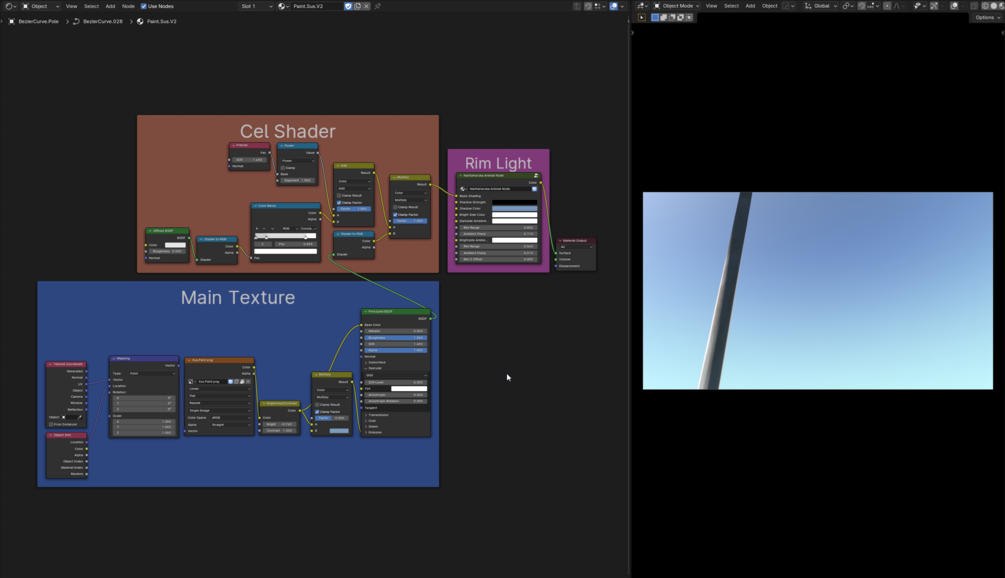Click the Shadow Color swatch on the Rim Light node
This screenshot has height=578, width=1005.
click(514, 208)
